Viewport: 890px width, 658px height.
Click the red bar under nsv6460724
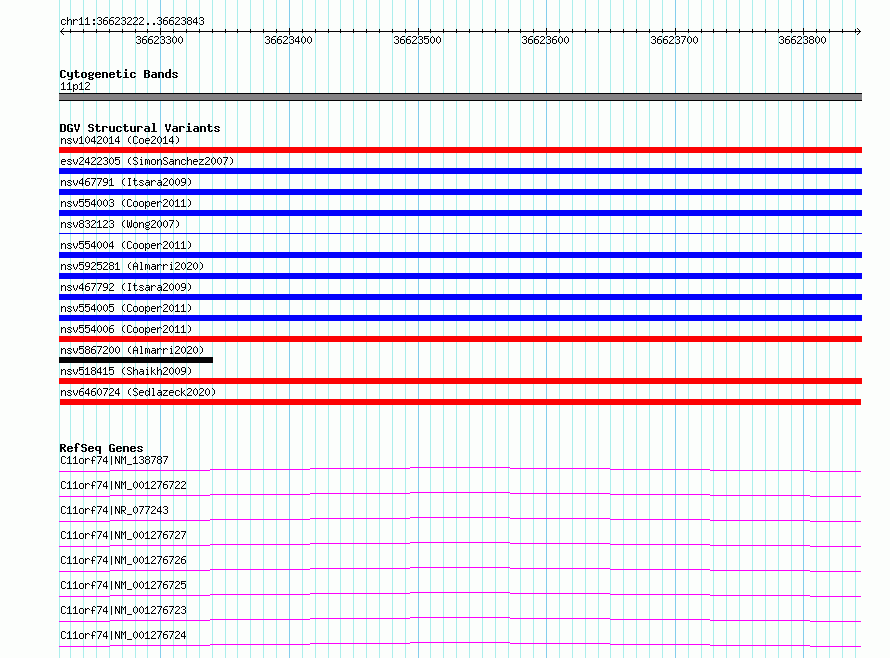(x=460, y=402)
